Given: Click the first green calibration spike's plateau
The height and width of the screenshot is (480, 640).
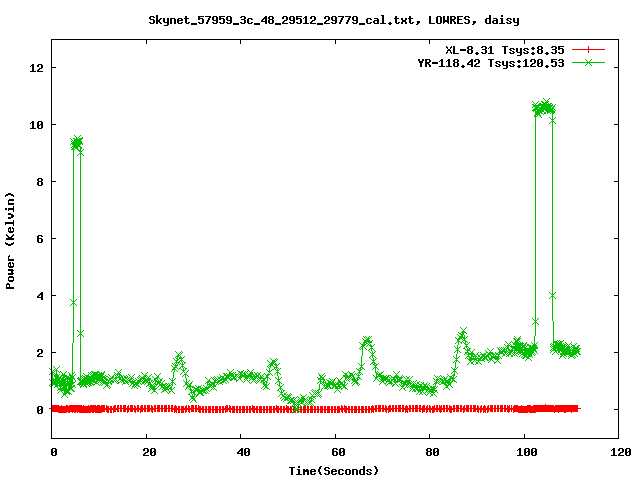Looking at the screenshot, I should pyautogui.click(x=77, y=143).
